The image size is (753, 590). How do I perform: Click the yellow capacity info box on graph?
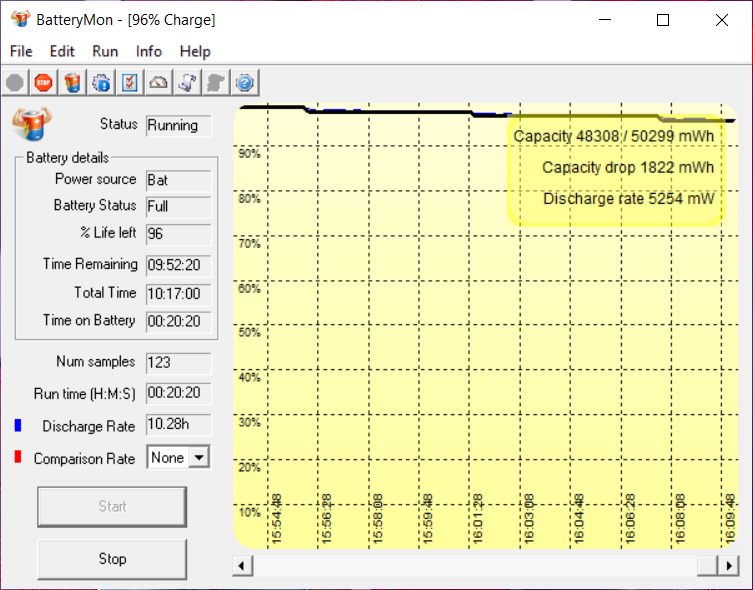click(x=615, y=168)
